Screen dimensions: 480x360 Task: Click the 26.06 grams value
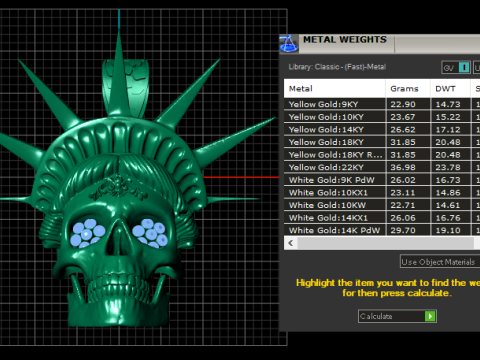[403, 218]
